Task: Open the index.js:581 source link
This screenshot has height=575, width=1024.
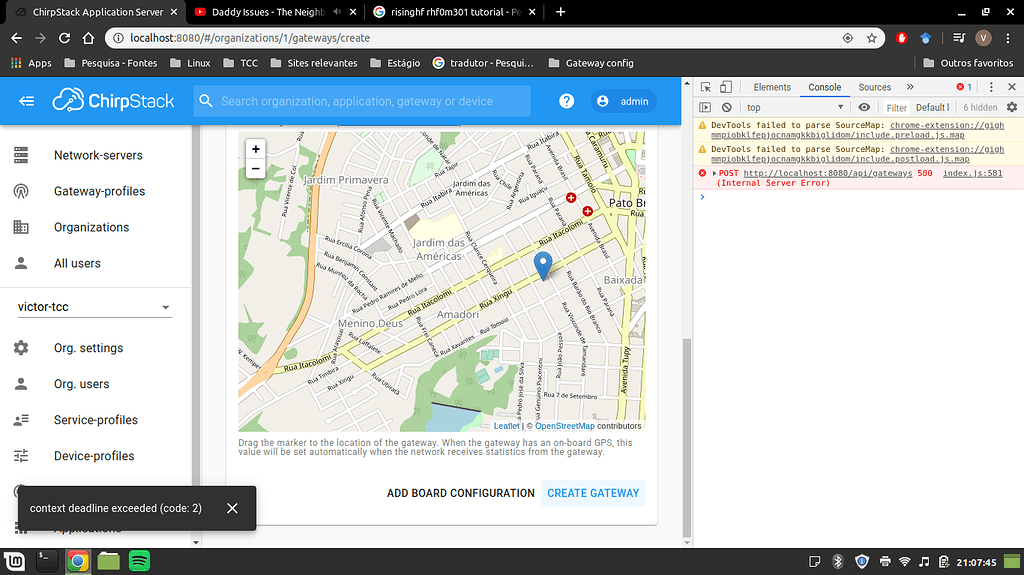Action: [x=972, y=173]
